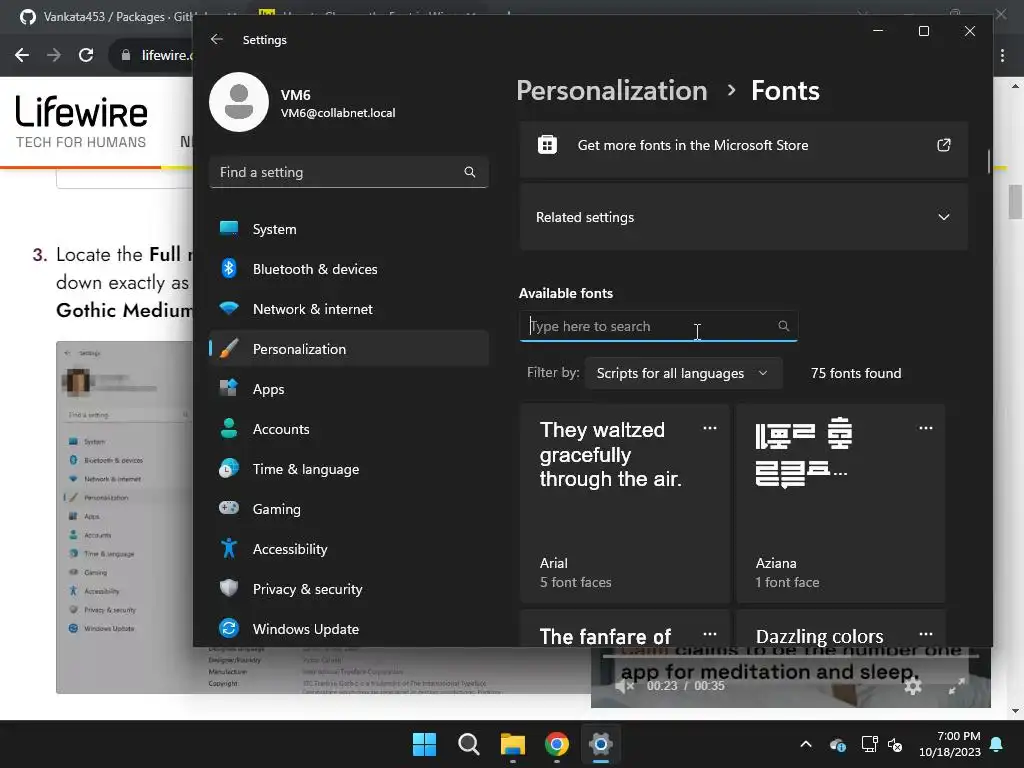Open more options for the Arial font card
The image size is (1024, 768).
710,428
